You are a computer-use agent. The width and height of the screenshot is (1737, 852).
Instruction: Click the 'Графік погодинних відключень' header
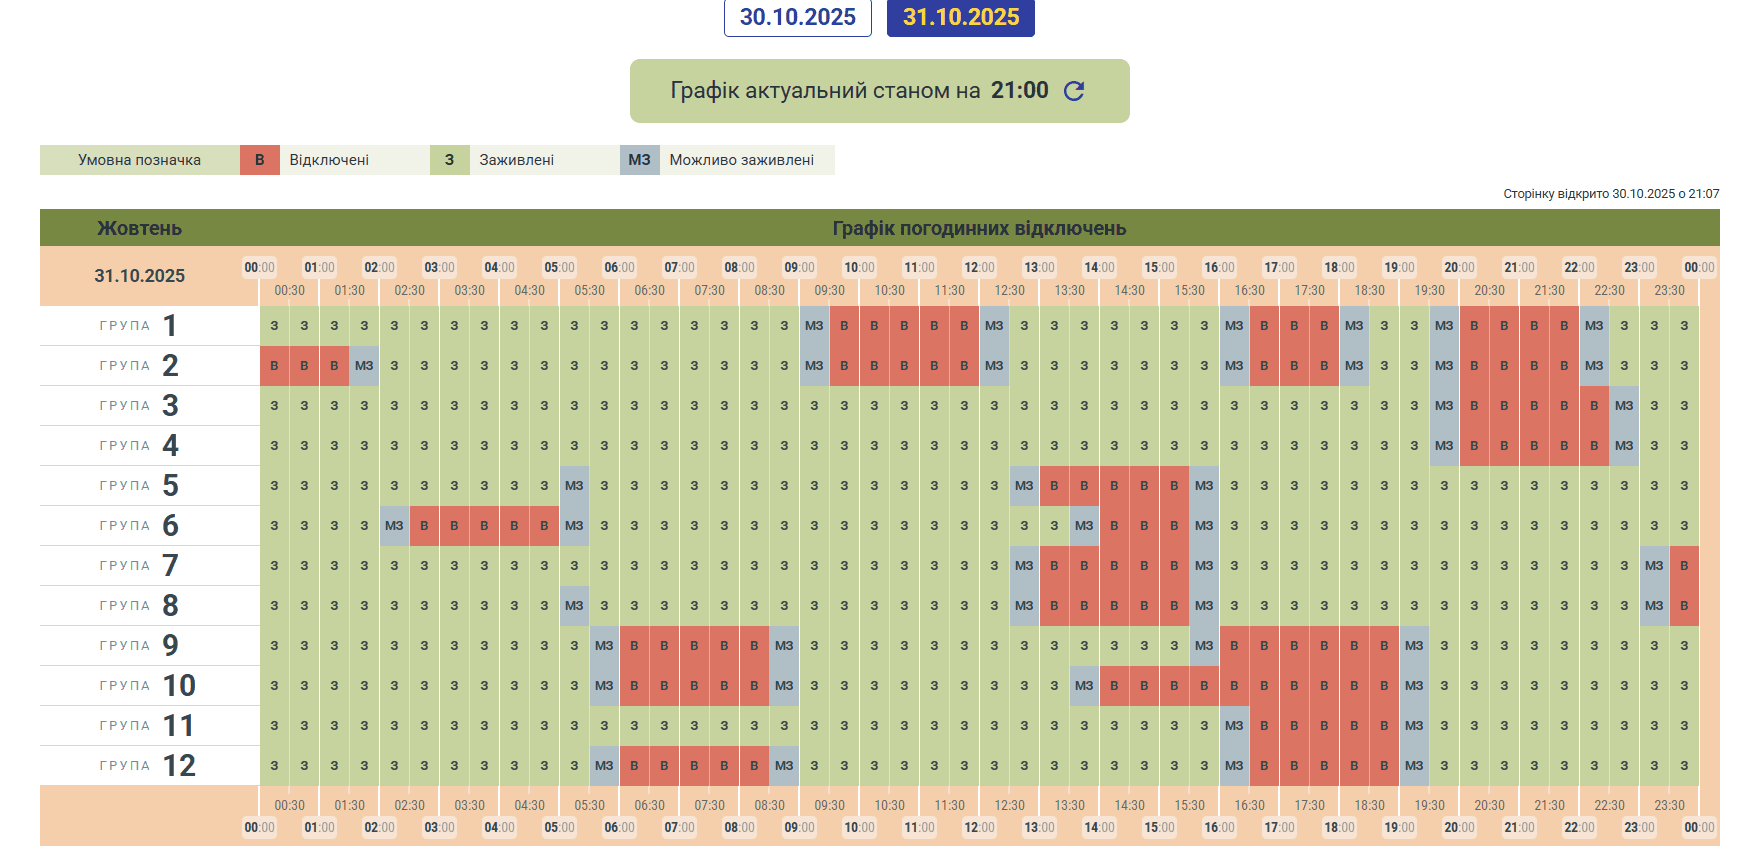979,228
